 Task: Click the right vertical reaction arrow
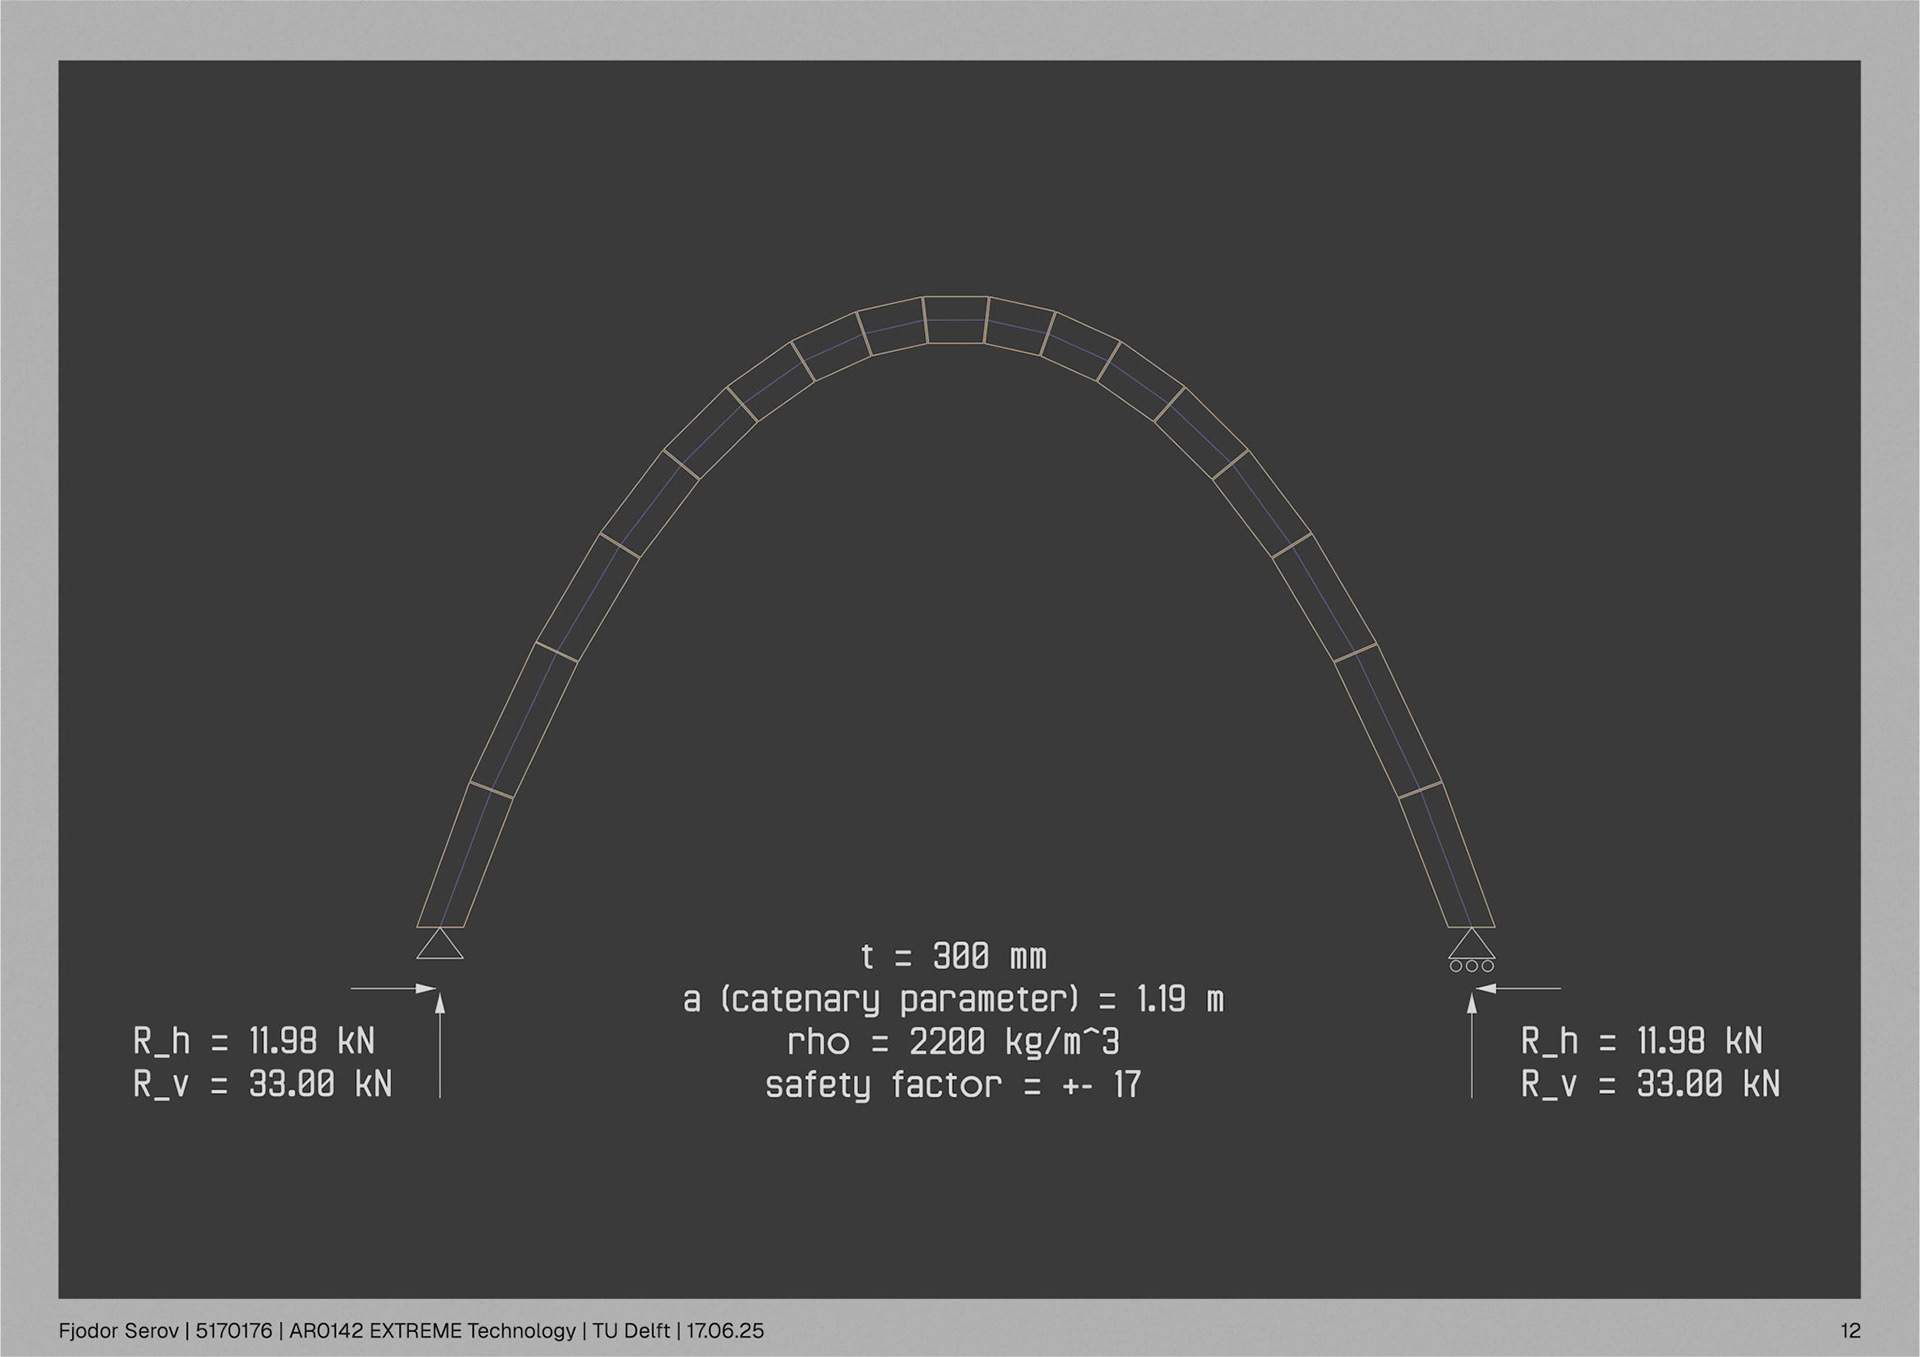1471,1045
